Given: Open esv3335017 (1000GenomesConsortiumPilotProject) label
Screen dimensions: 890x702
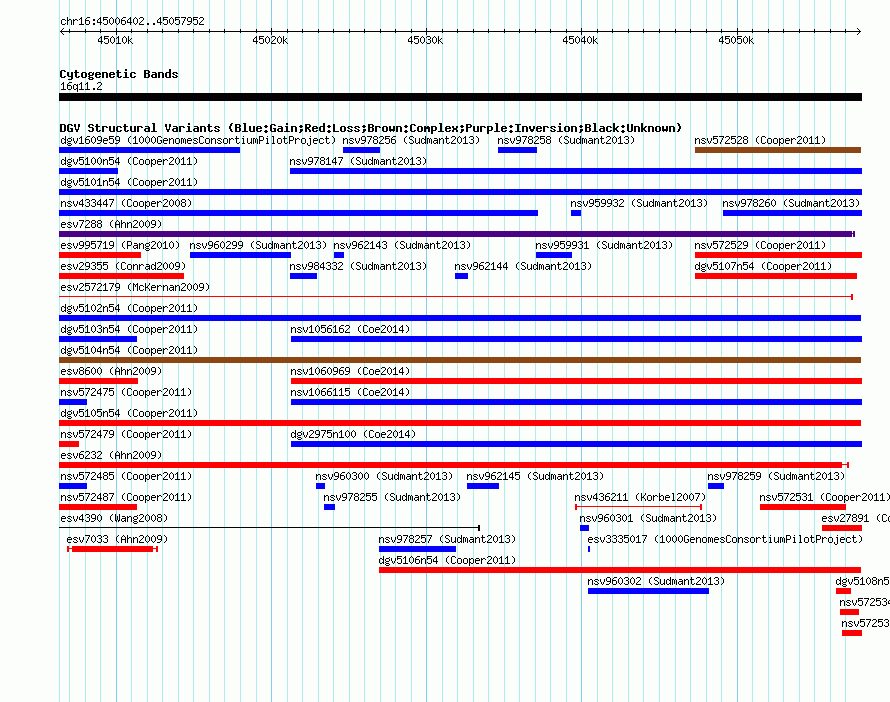Looking at the screenshot, I should [725, 539].
